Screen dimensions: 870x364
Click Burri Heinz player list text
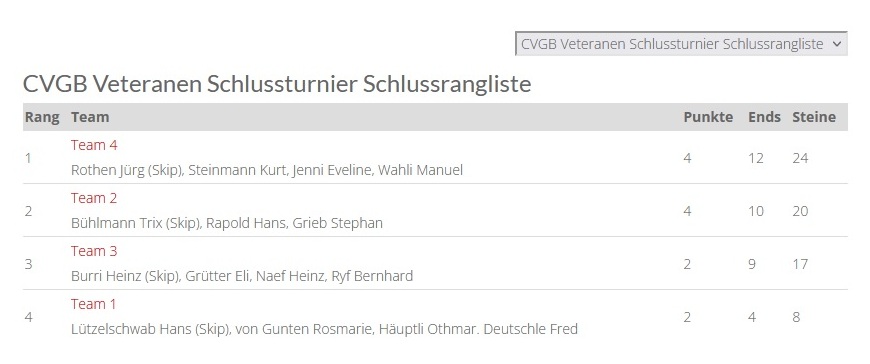(x=242, y=276)
